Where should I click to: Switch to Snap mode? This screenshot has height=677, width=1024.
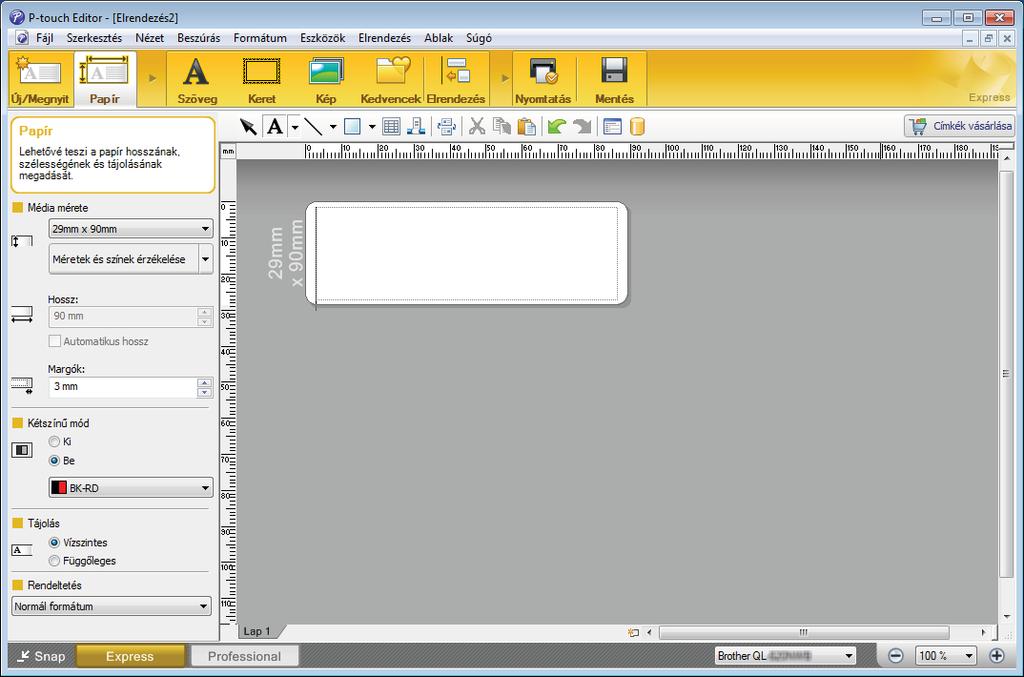pyautogui.click(x=41, y=656)
